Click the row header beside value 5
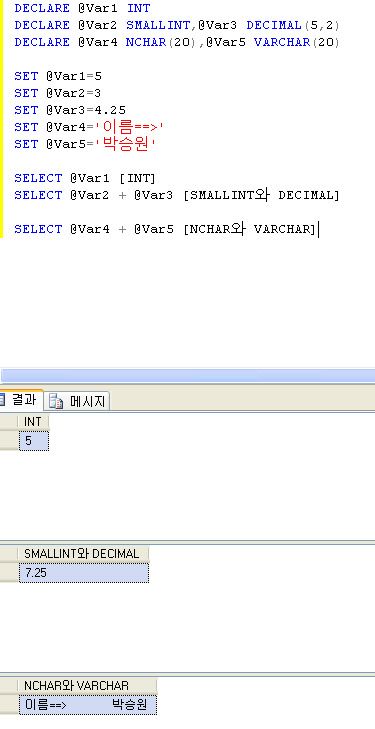Image resolution: width=375 pixels, height=729 pixels. (x=8, y=441)
